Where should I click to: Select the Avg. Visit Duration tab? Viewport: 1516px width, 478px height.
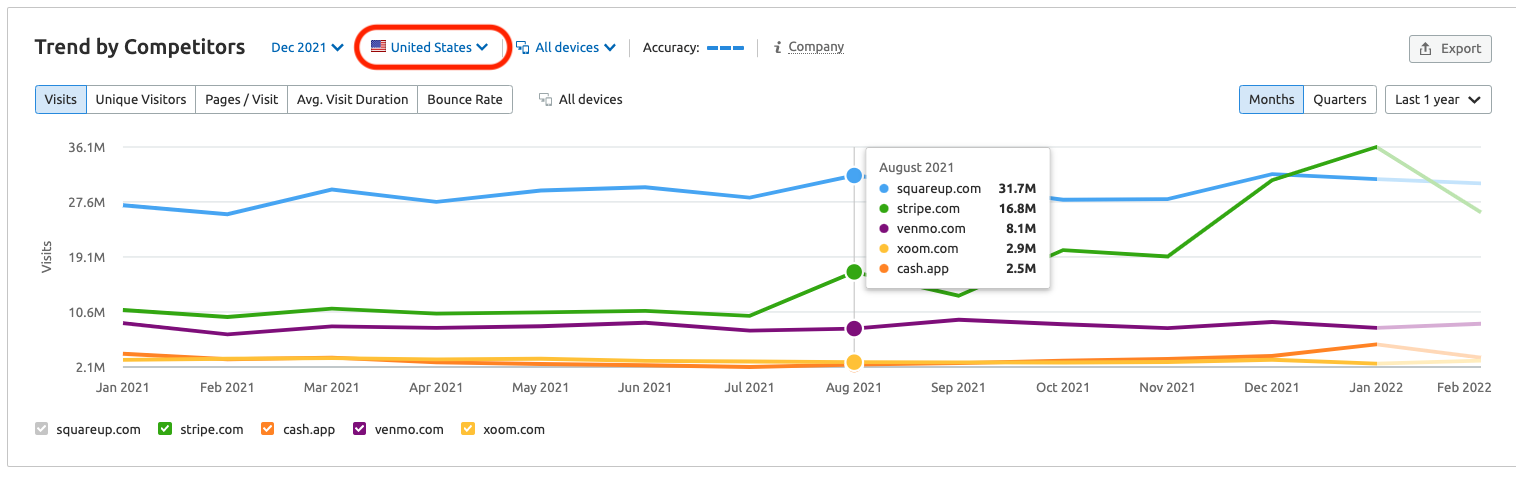[x=353, y=99]
